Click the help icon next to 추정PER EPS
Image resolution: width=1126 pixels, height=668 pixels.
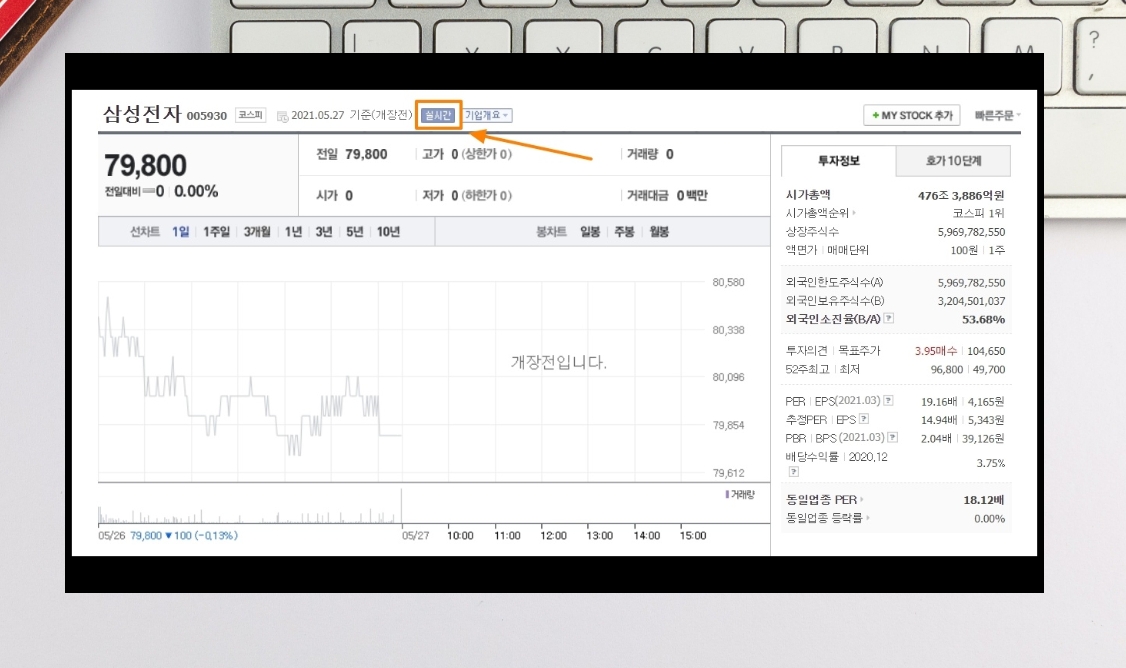point(864,419)
